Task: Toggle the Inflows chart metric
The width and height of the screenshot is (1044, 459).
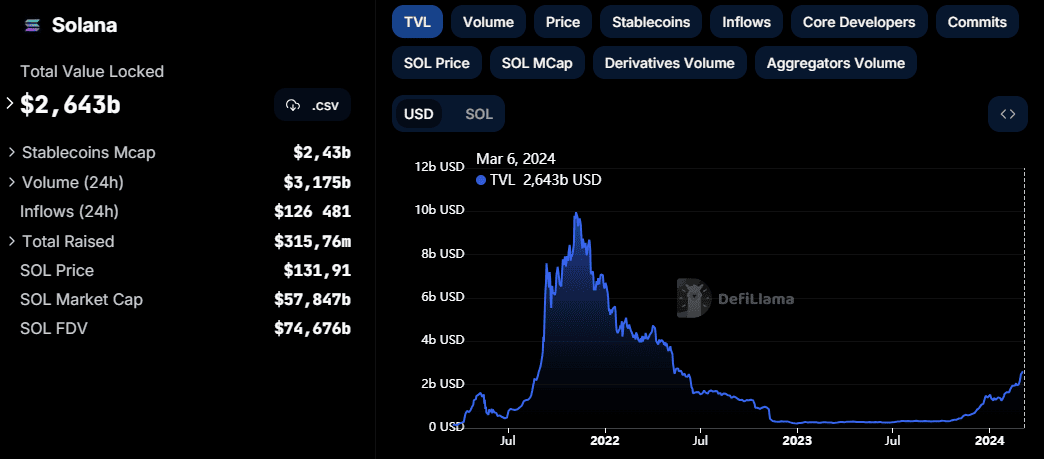Action: (x=746, y=22)
